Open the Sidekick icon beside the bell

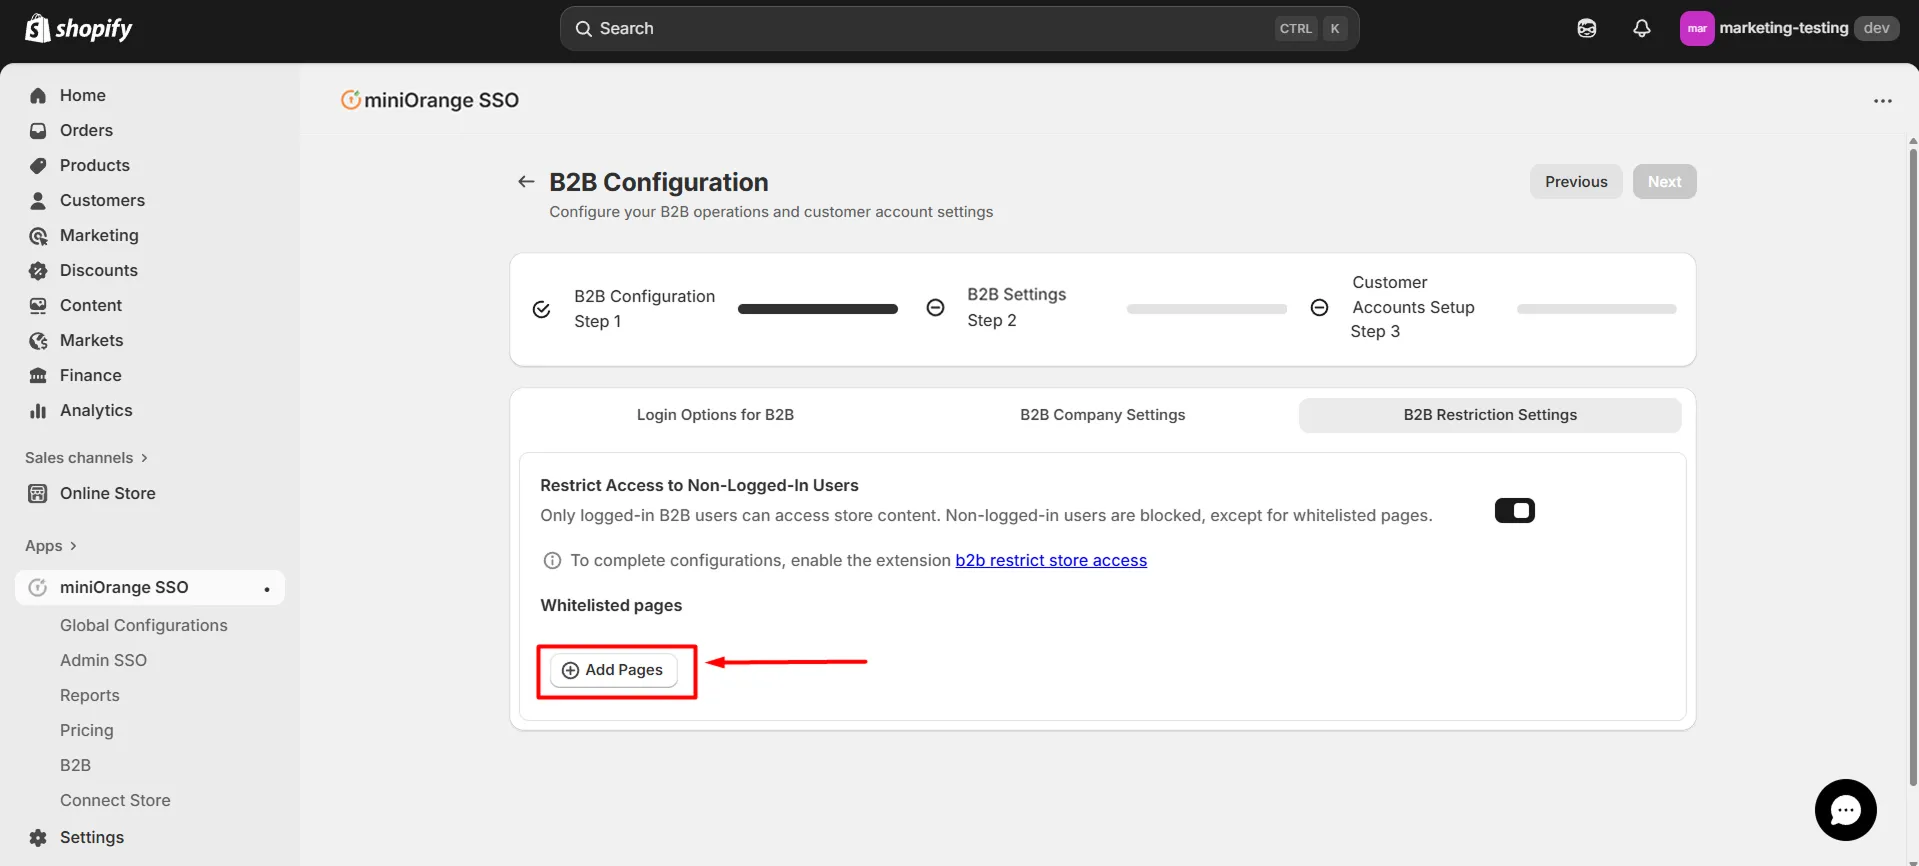click(1587, 28)
